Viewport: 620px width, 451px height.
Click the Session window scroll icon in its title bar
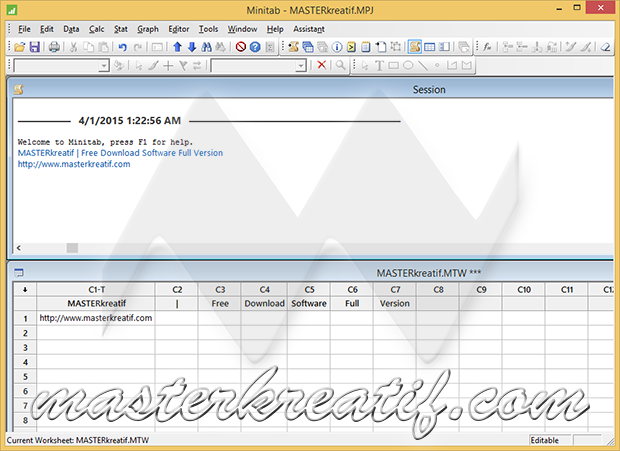coord(19,90)
